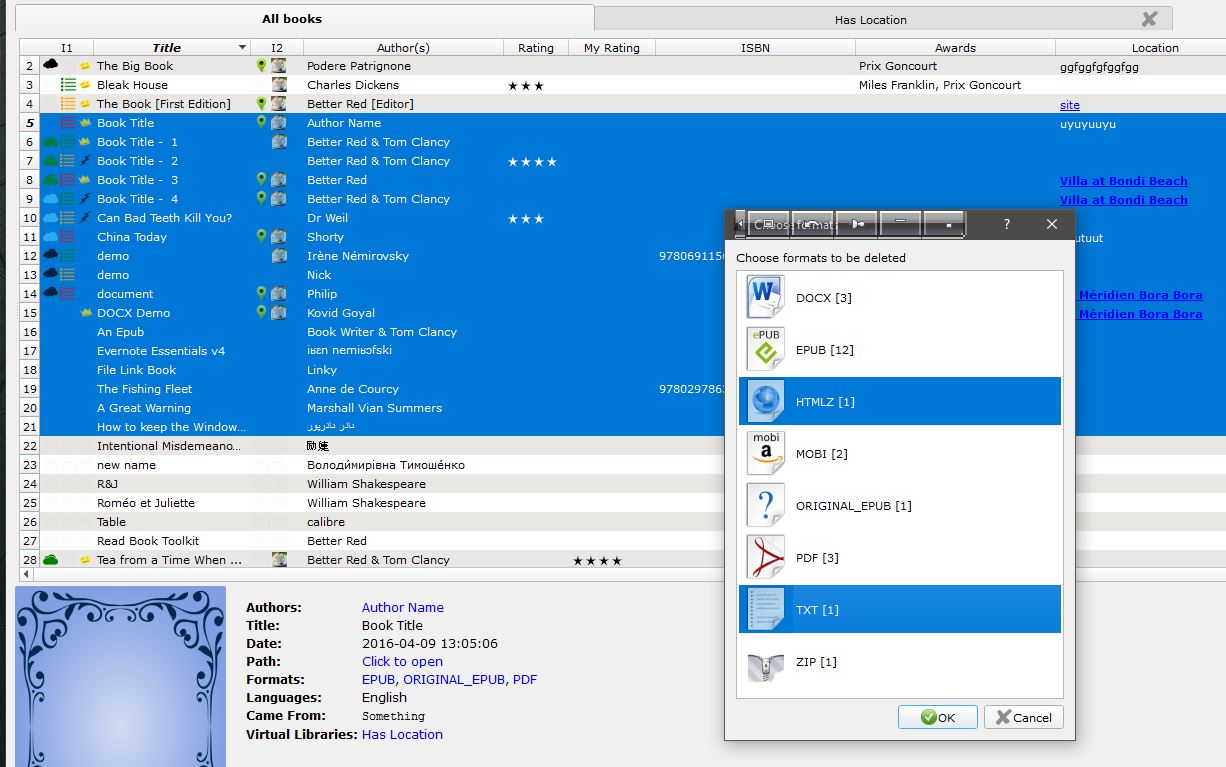The height and width of the screenshot is (767, 1226).
Task: Open the Author Name link in book details
Action: click(403, 607)
